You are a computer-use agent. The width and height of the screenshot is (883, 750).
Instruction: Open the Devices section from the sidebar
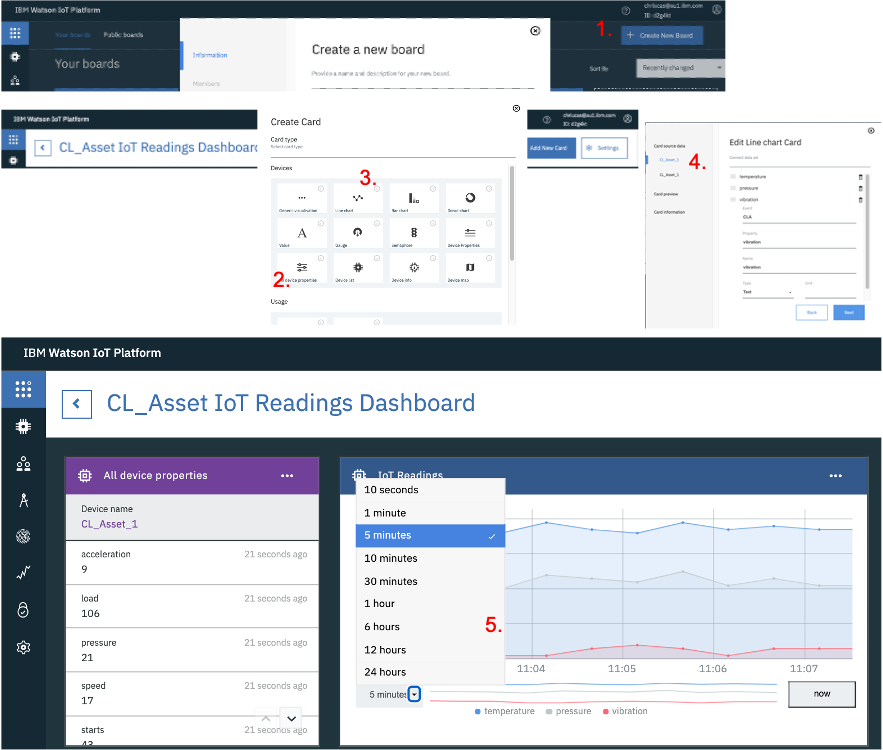[23, 425]
